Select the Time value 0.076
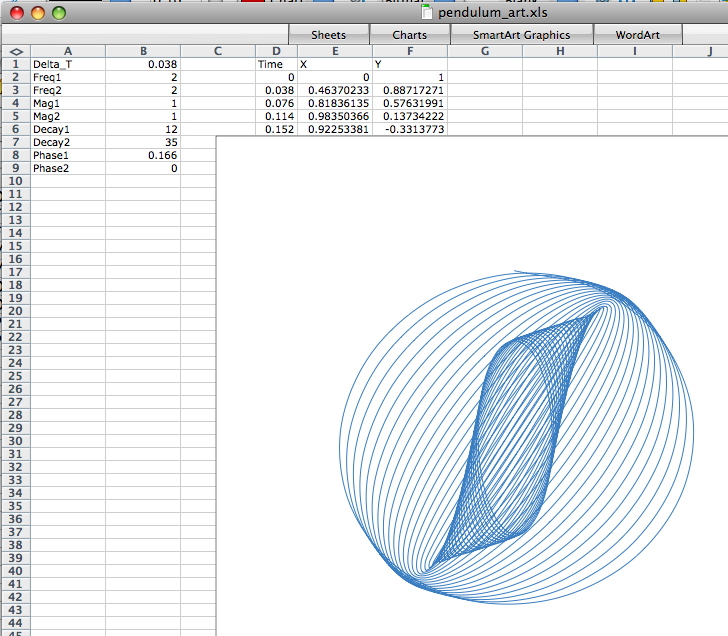728x636 pixels. coord(276,103)
